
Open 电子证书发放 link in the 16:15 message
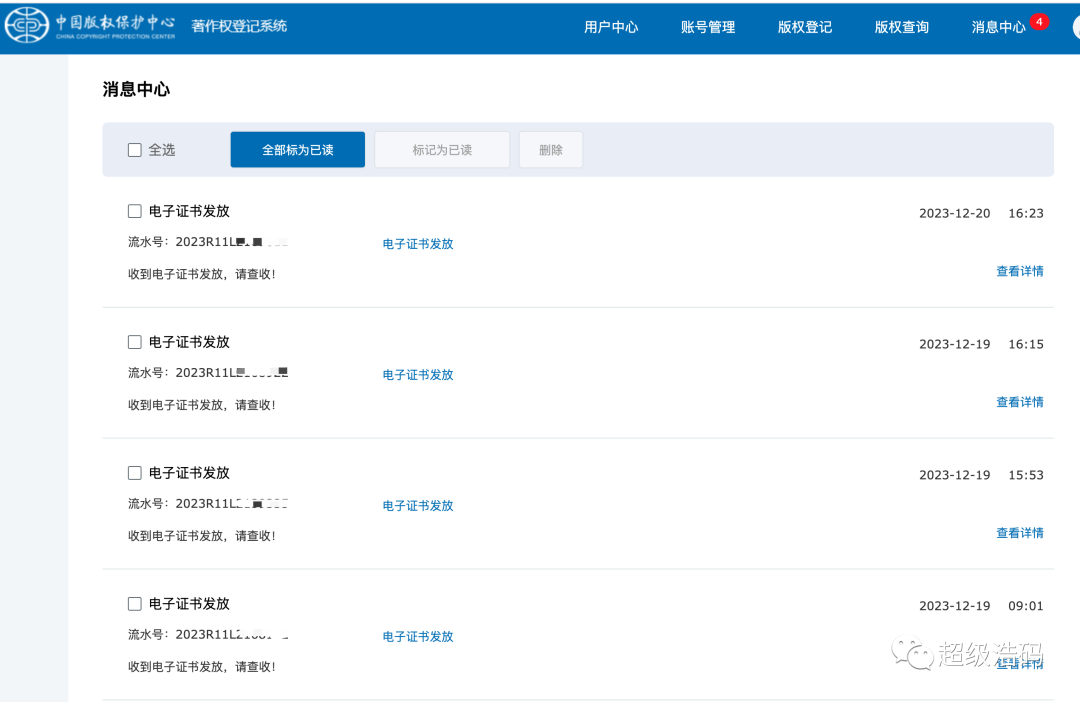pyautogui.click(x=418, y=375)
